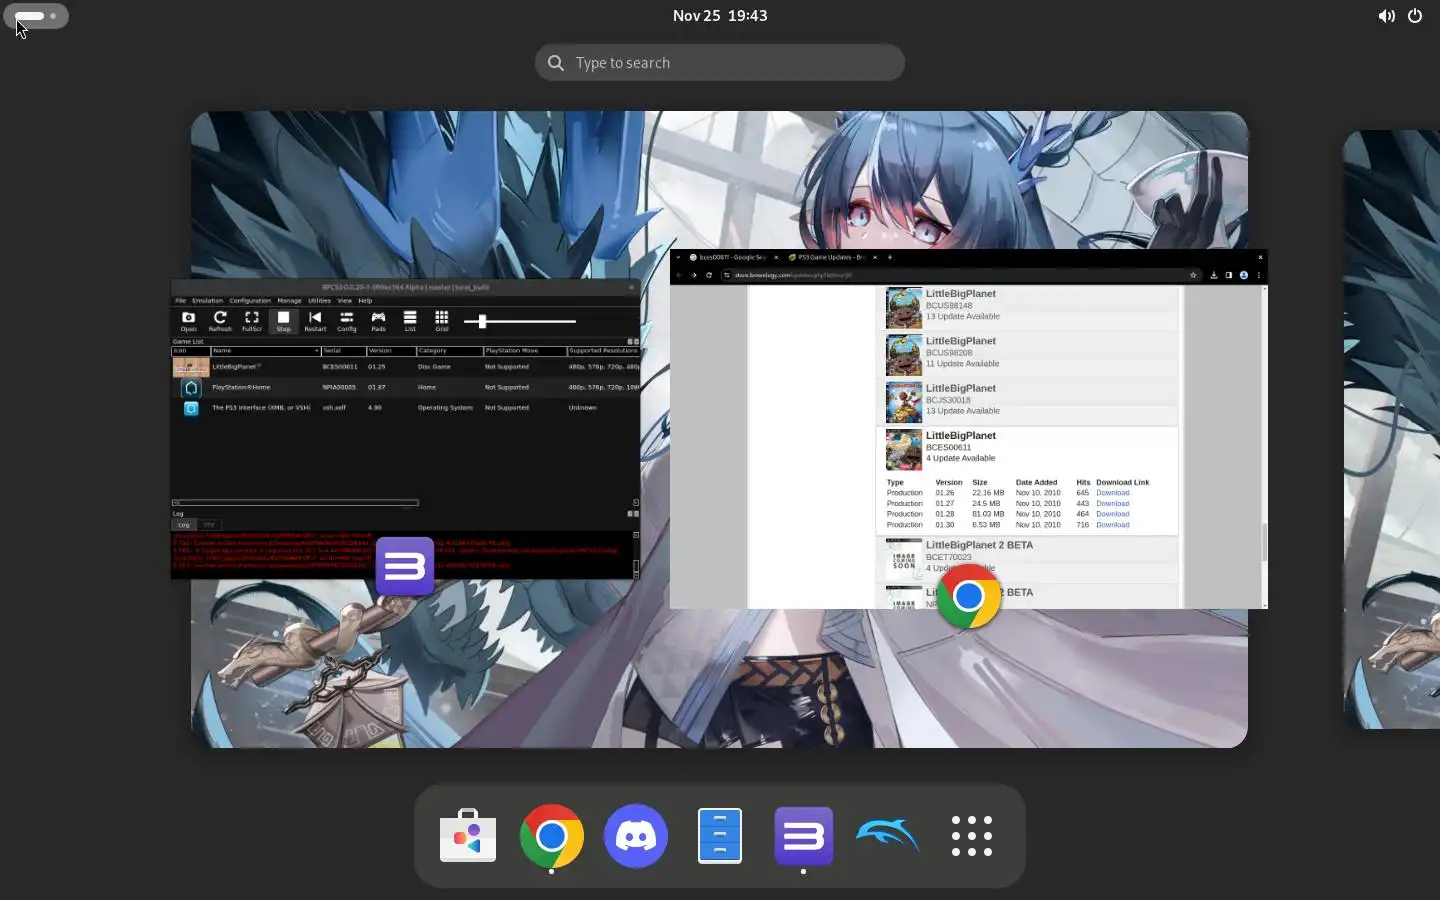Open the Chrome profile avatar icon
The image size is (1440, 900).
pyautogui.click(x=1244, y=275)
